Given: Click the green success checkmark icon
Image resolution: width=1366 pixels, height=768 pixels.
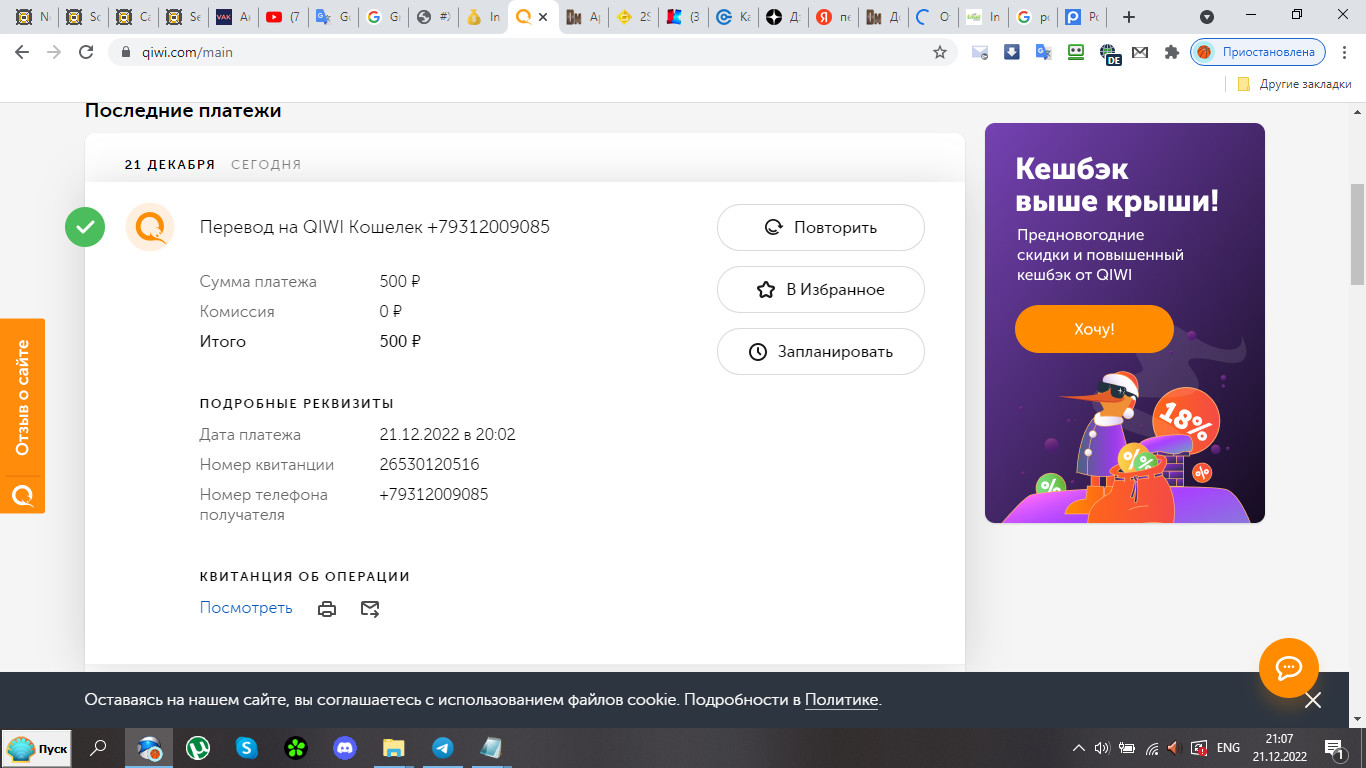Looking at the screenshot, I should point(85,227).
